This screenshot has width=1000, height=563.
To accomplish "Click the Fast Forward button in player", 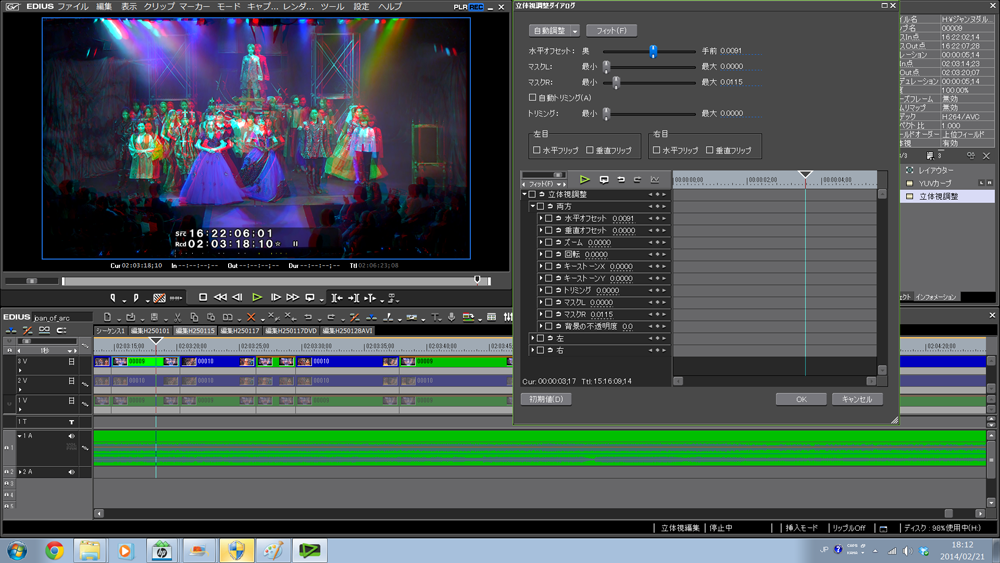I will [293, 297].
